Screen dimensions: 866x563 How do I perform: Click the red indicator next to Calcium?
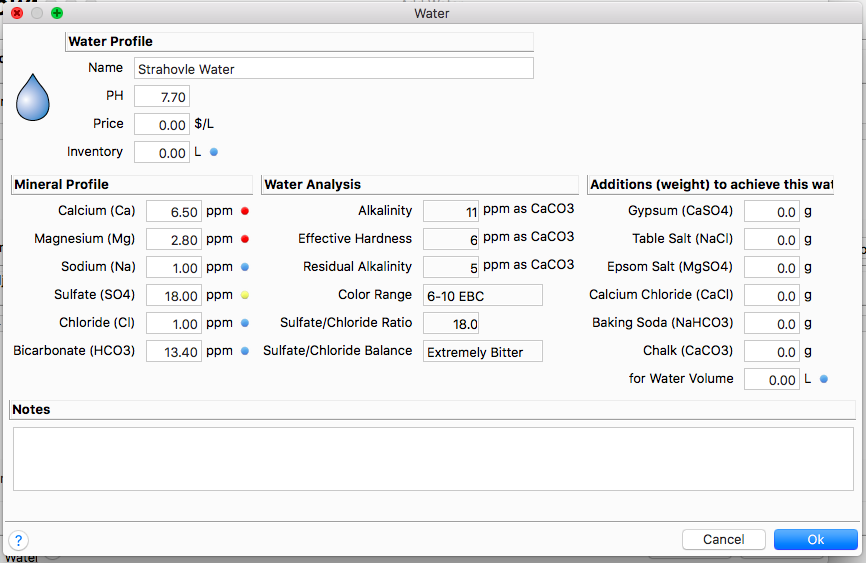point(245,212)
